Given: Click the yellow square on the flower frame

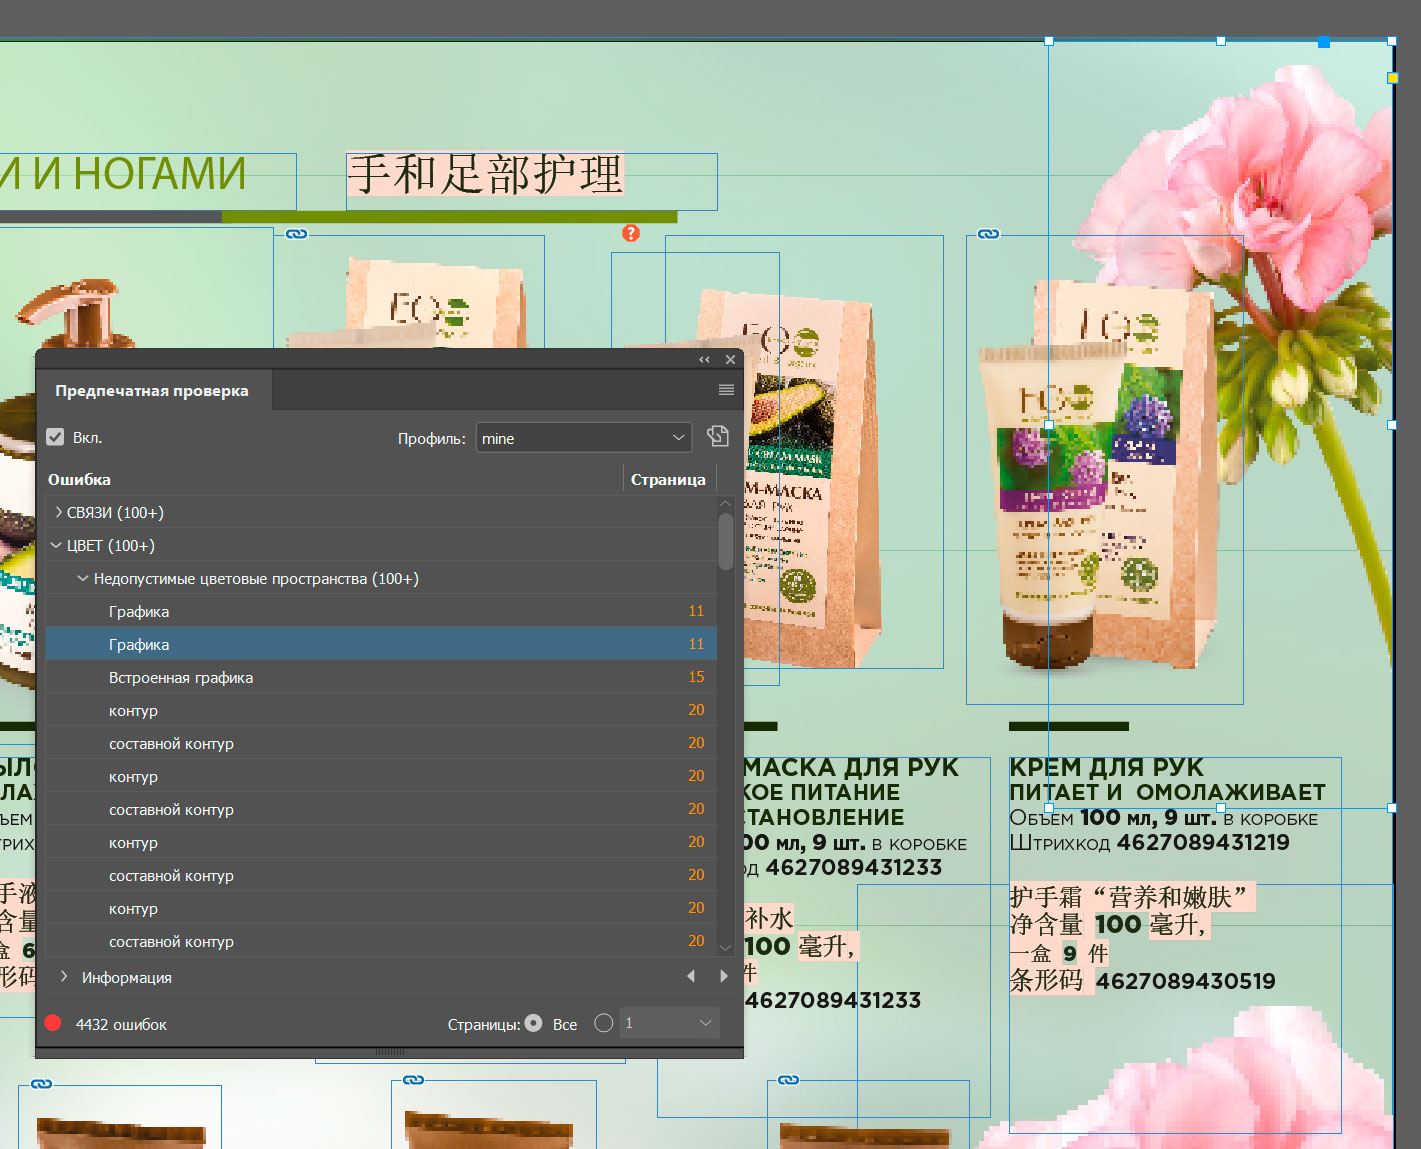Looking at the screenshot, I should coord(1392,77).
